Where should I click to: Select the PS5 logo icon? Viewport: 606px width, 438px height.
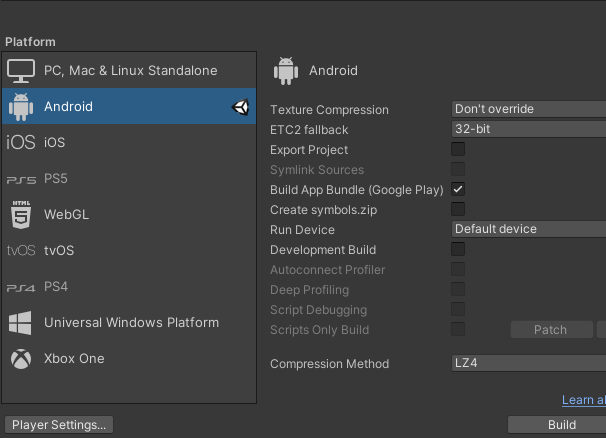coord(21,180)
